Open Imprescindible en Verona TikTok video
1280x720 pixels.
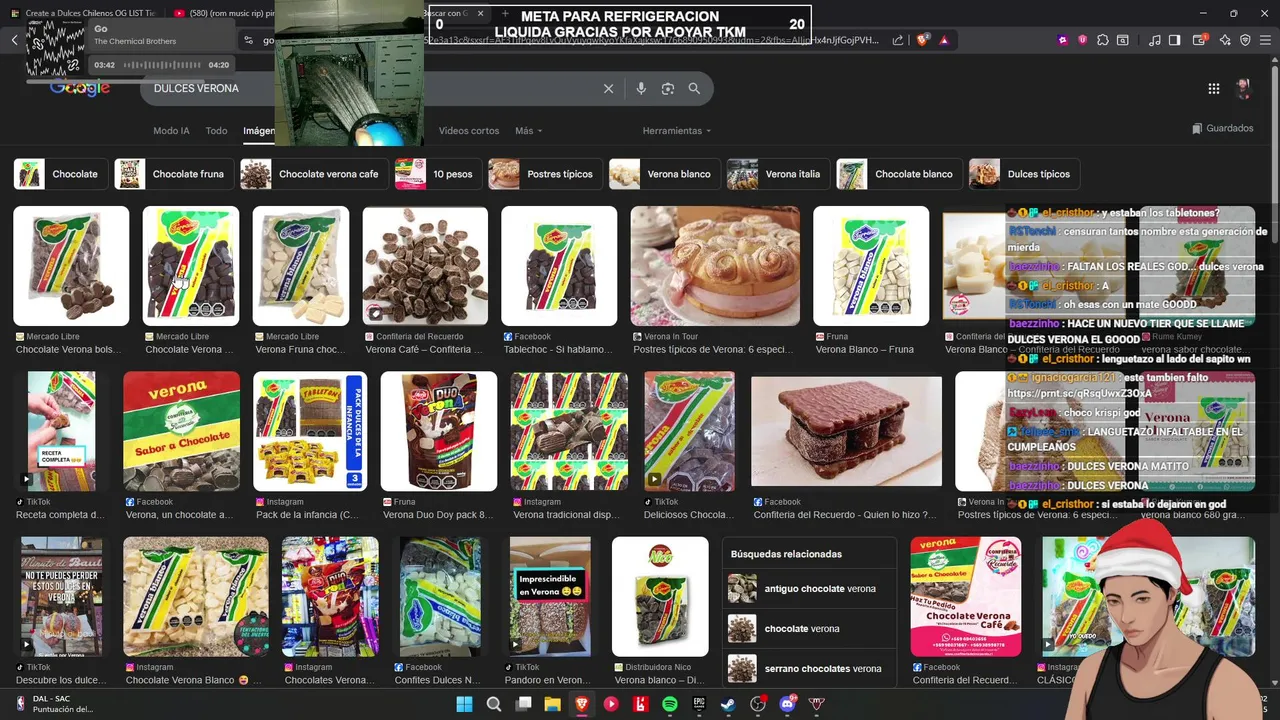pyautogui.click(x=550, y=597)
